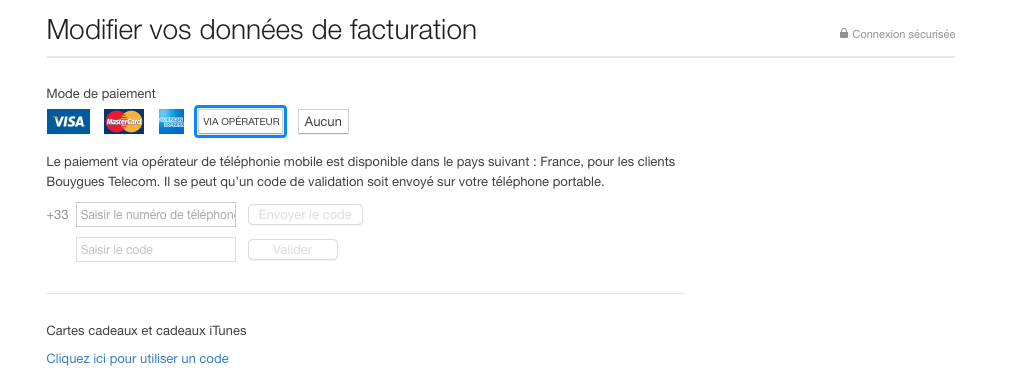Click the Cartes cadeaux et cadeaux iTunes heading

tap(146, 331)
